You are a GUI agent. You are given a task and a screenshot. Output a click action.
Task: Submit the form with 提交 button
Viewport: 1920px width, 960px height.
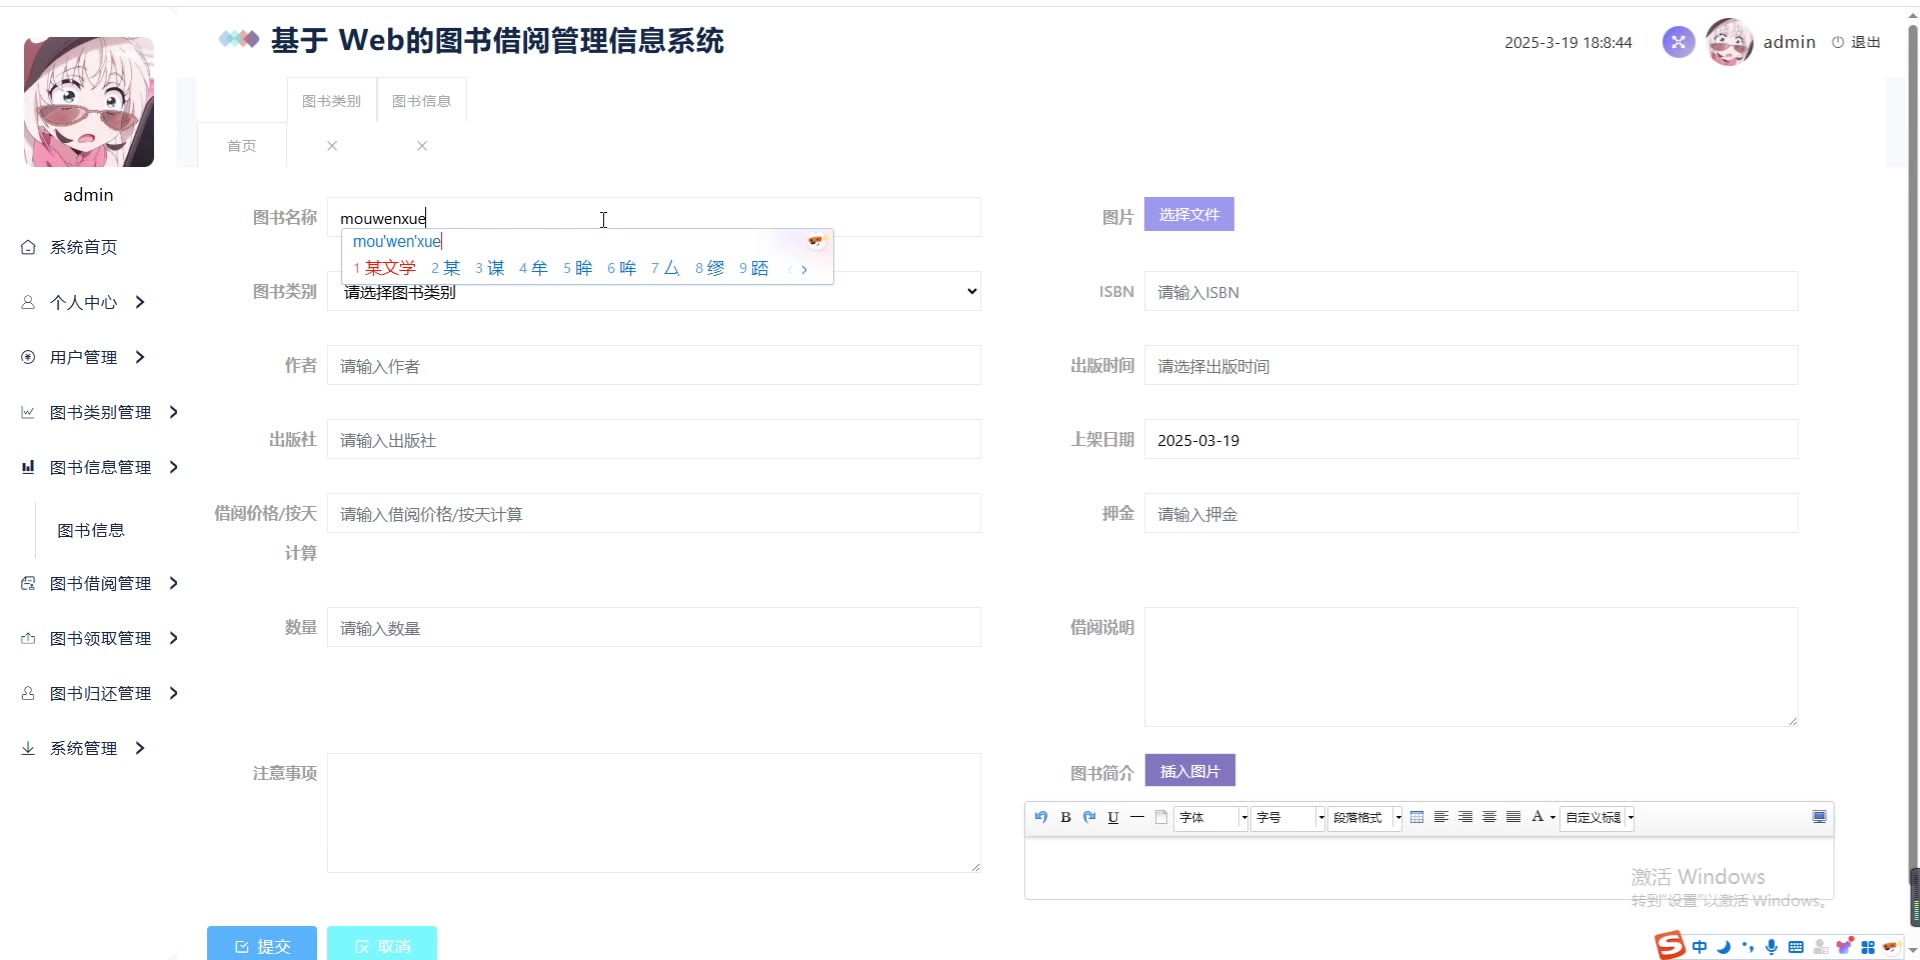coord(262,945)
